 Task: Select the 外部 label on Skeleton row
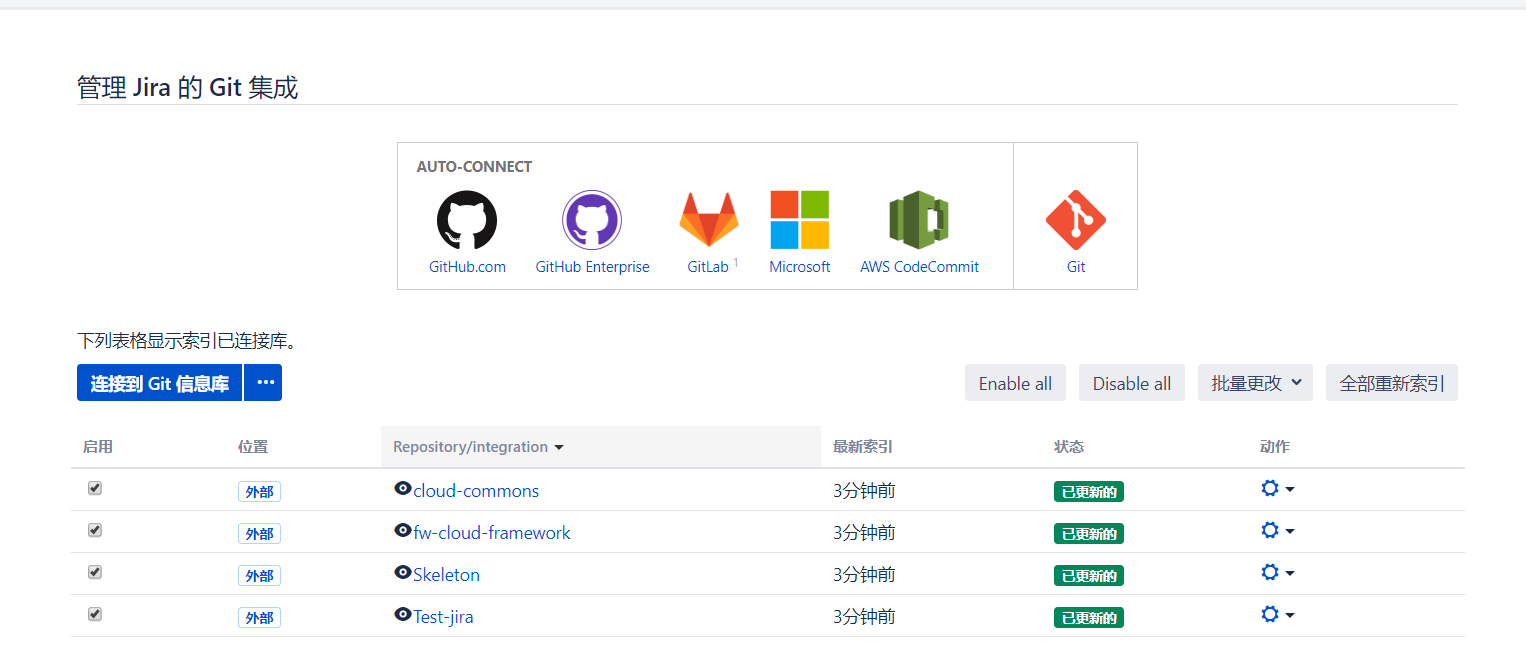point(259,575)
